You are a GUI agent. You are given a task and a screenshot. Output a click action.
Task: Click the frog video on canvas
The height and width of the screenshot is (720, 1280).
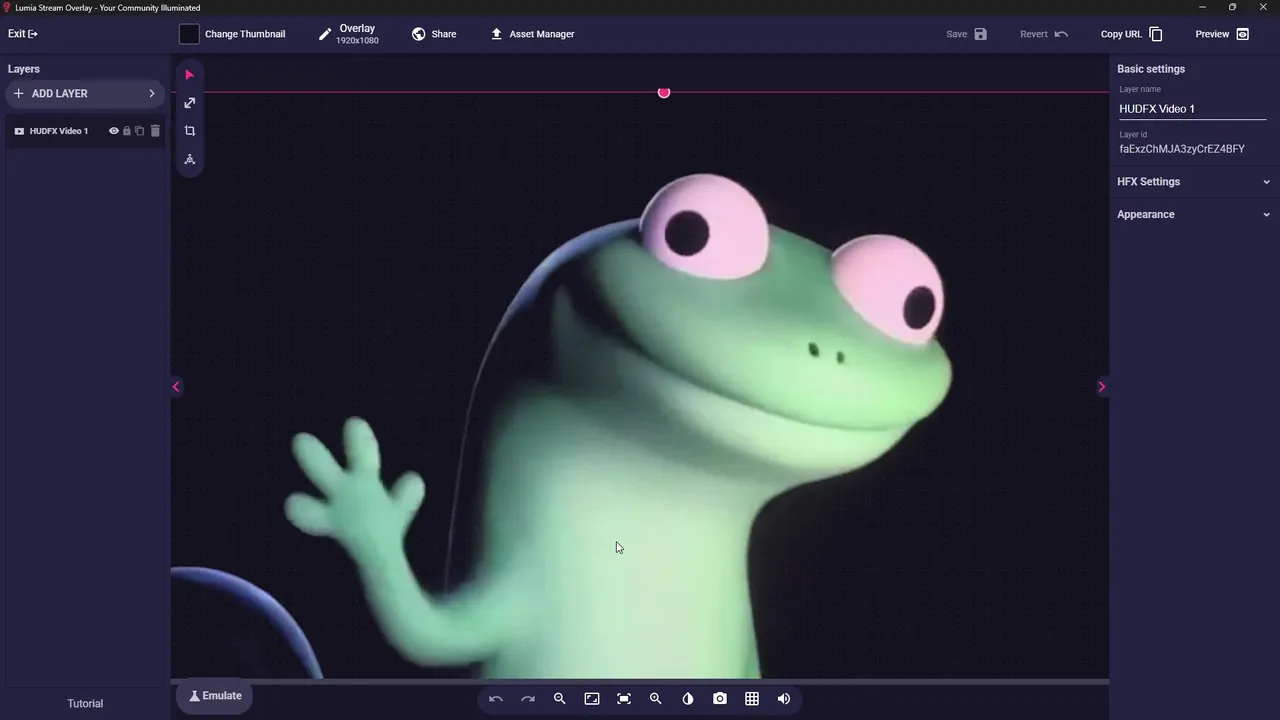(x=640, y=385)
